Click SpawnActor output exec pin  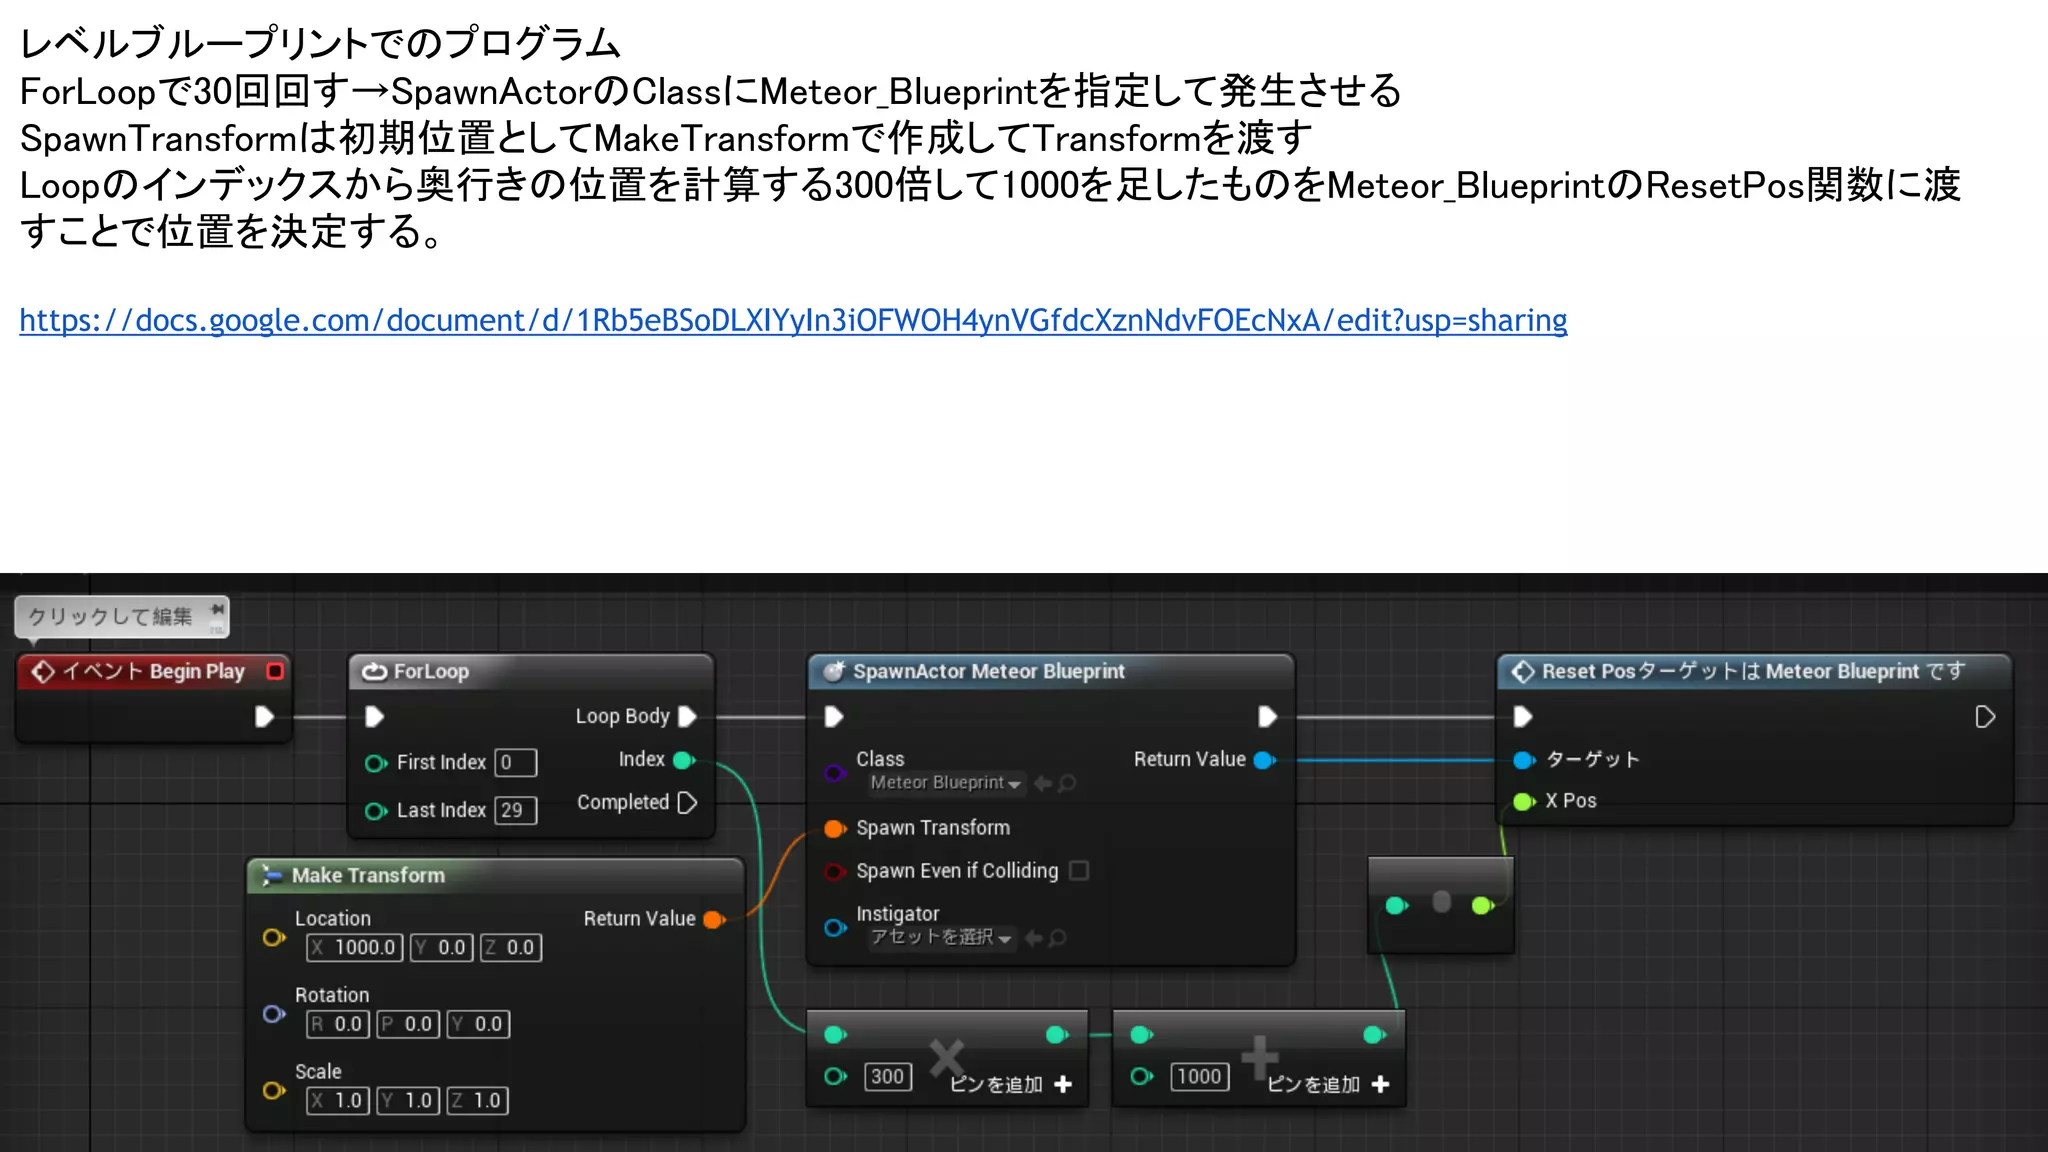click(x=1267, y=716)
